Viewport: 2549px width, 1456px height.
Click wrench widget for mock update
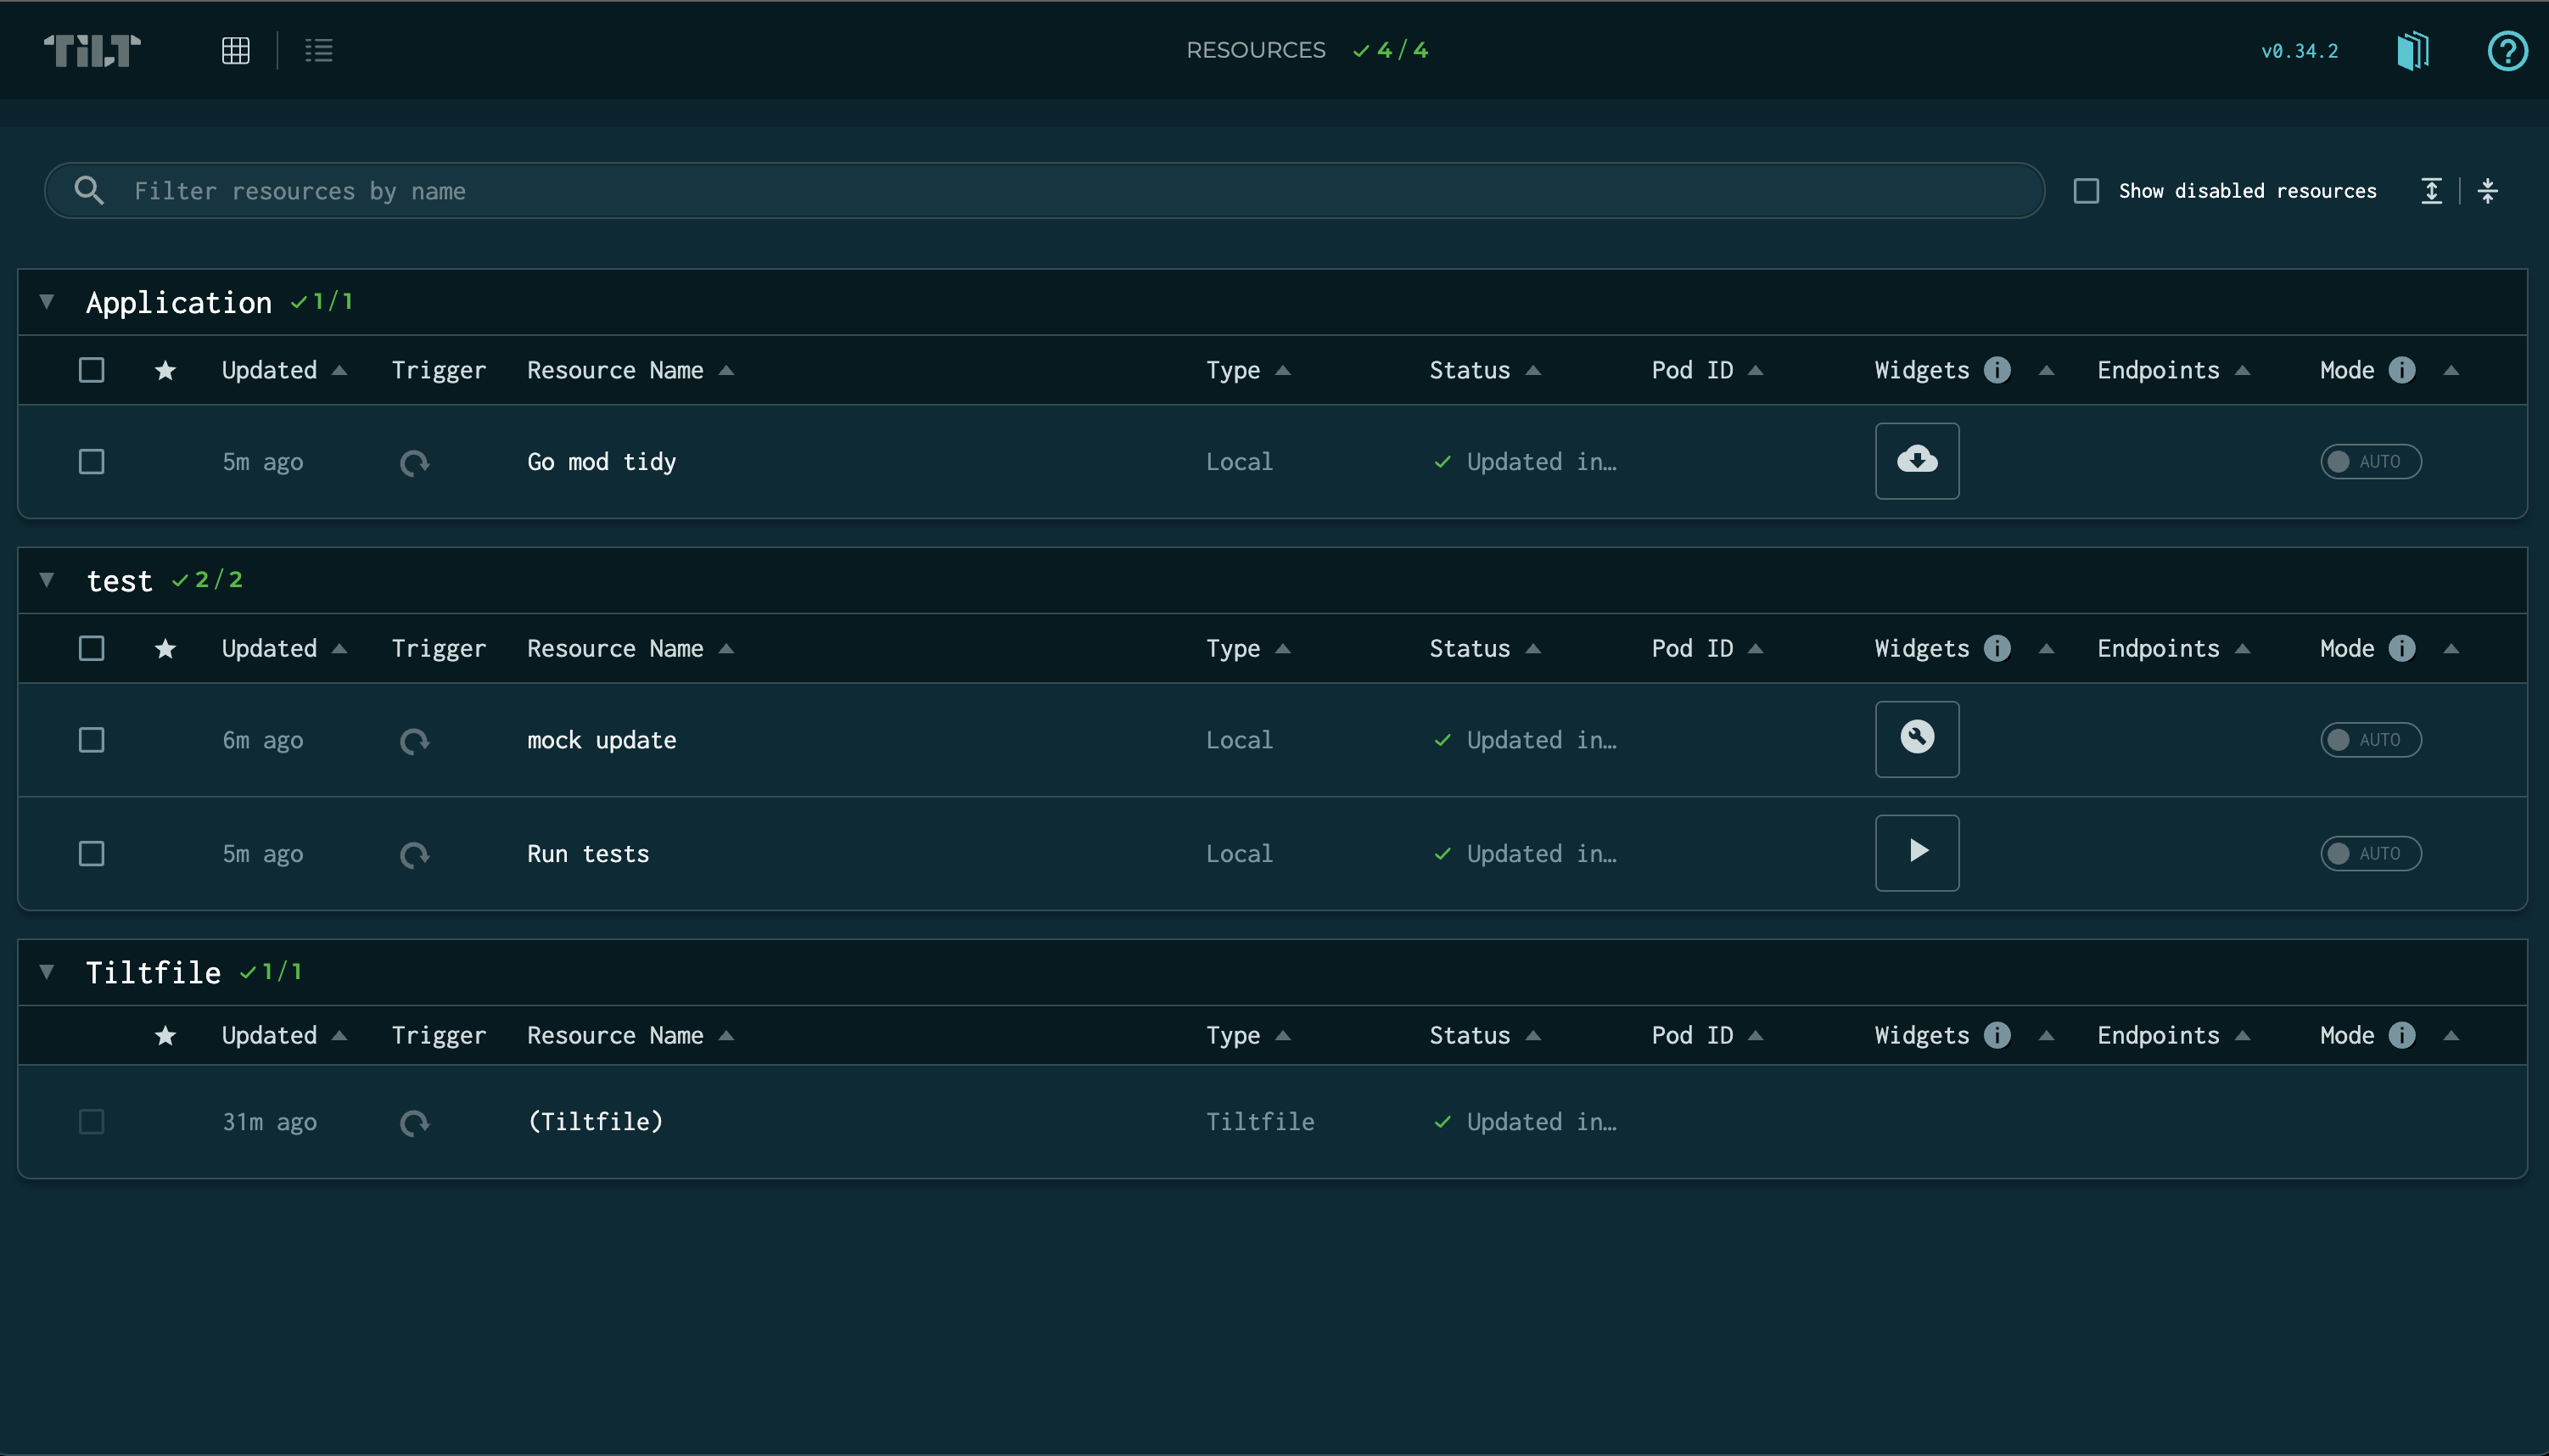tap(1917, 739)
